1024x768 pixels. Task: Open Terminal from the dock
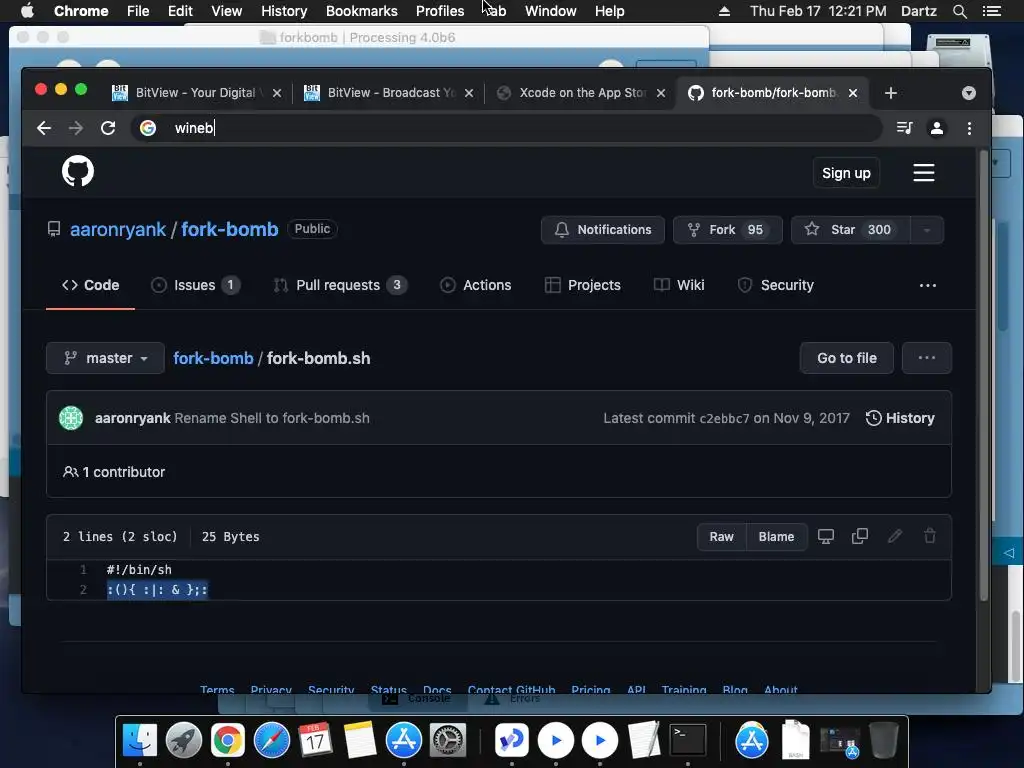point(688,740)
